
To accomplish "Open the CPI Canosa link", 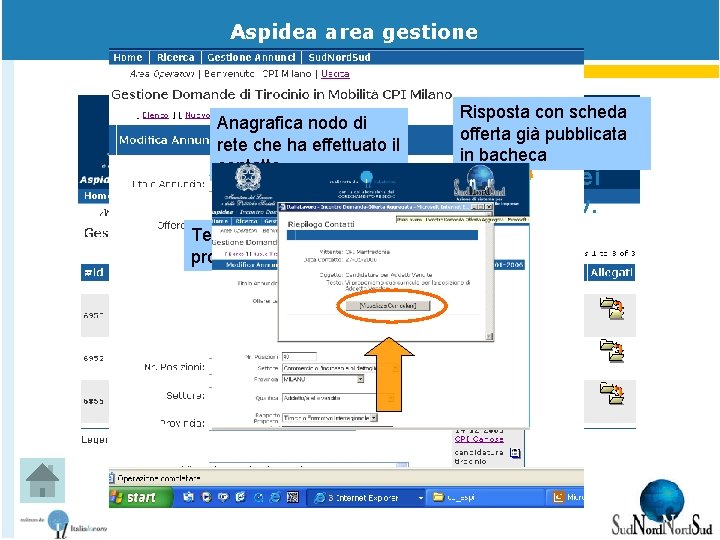I will pyautogui.click(x=479, y=439).
